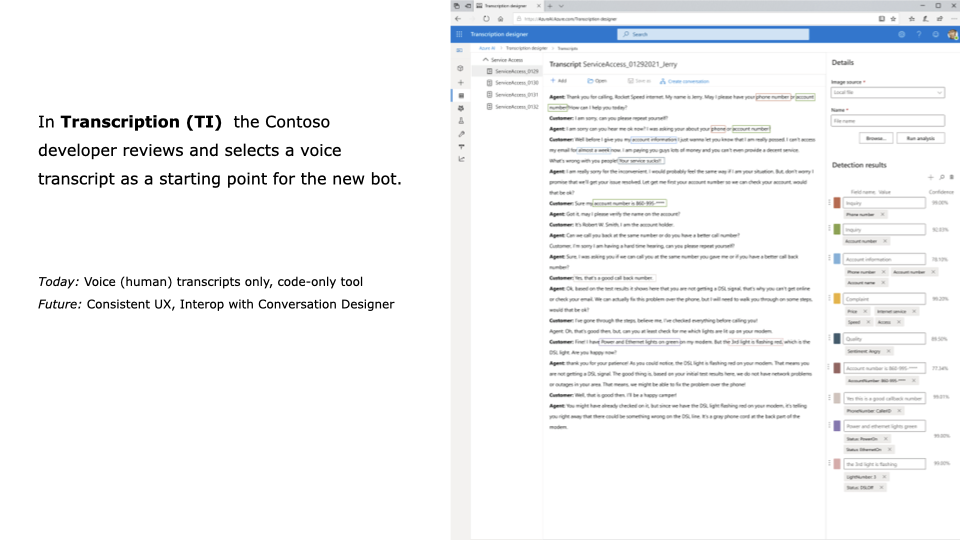Click the red-orange Inquiry color swatch

837,203
